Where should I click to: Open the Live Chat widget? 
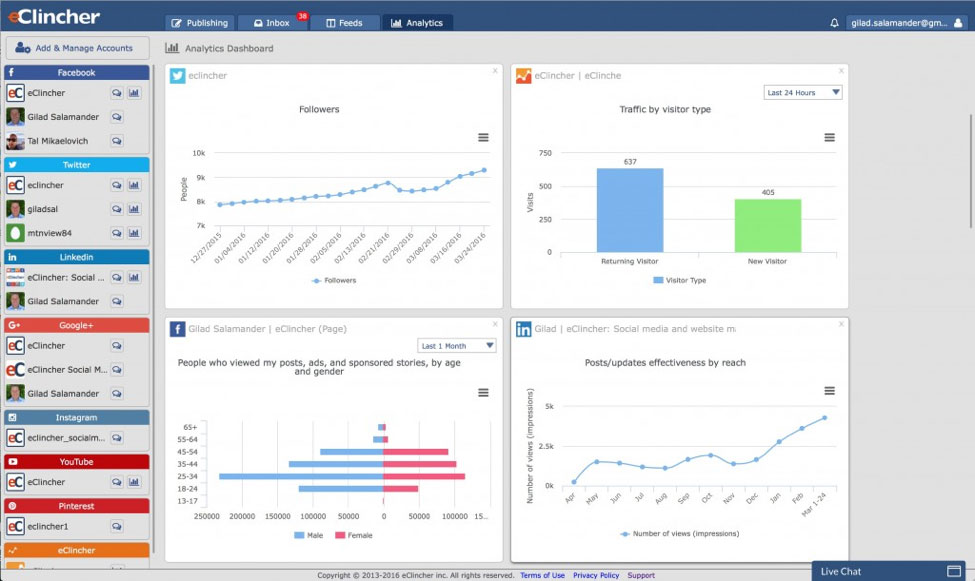[892, 571]
